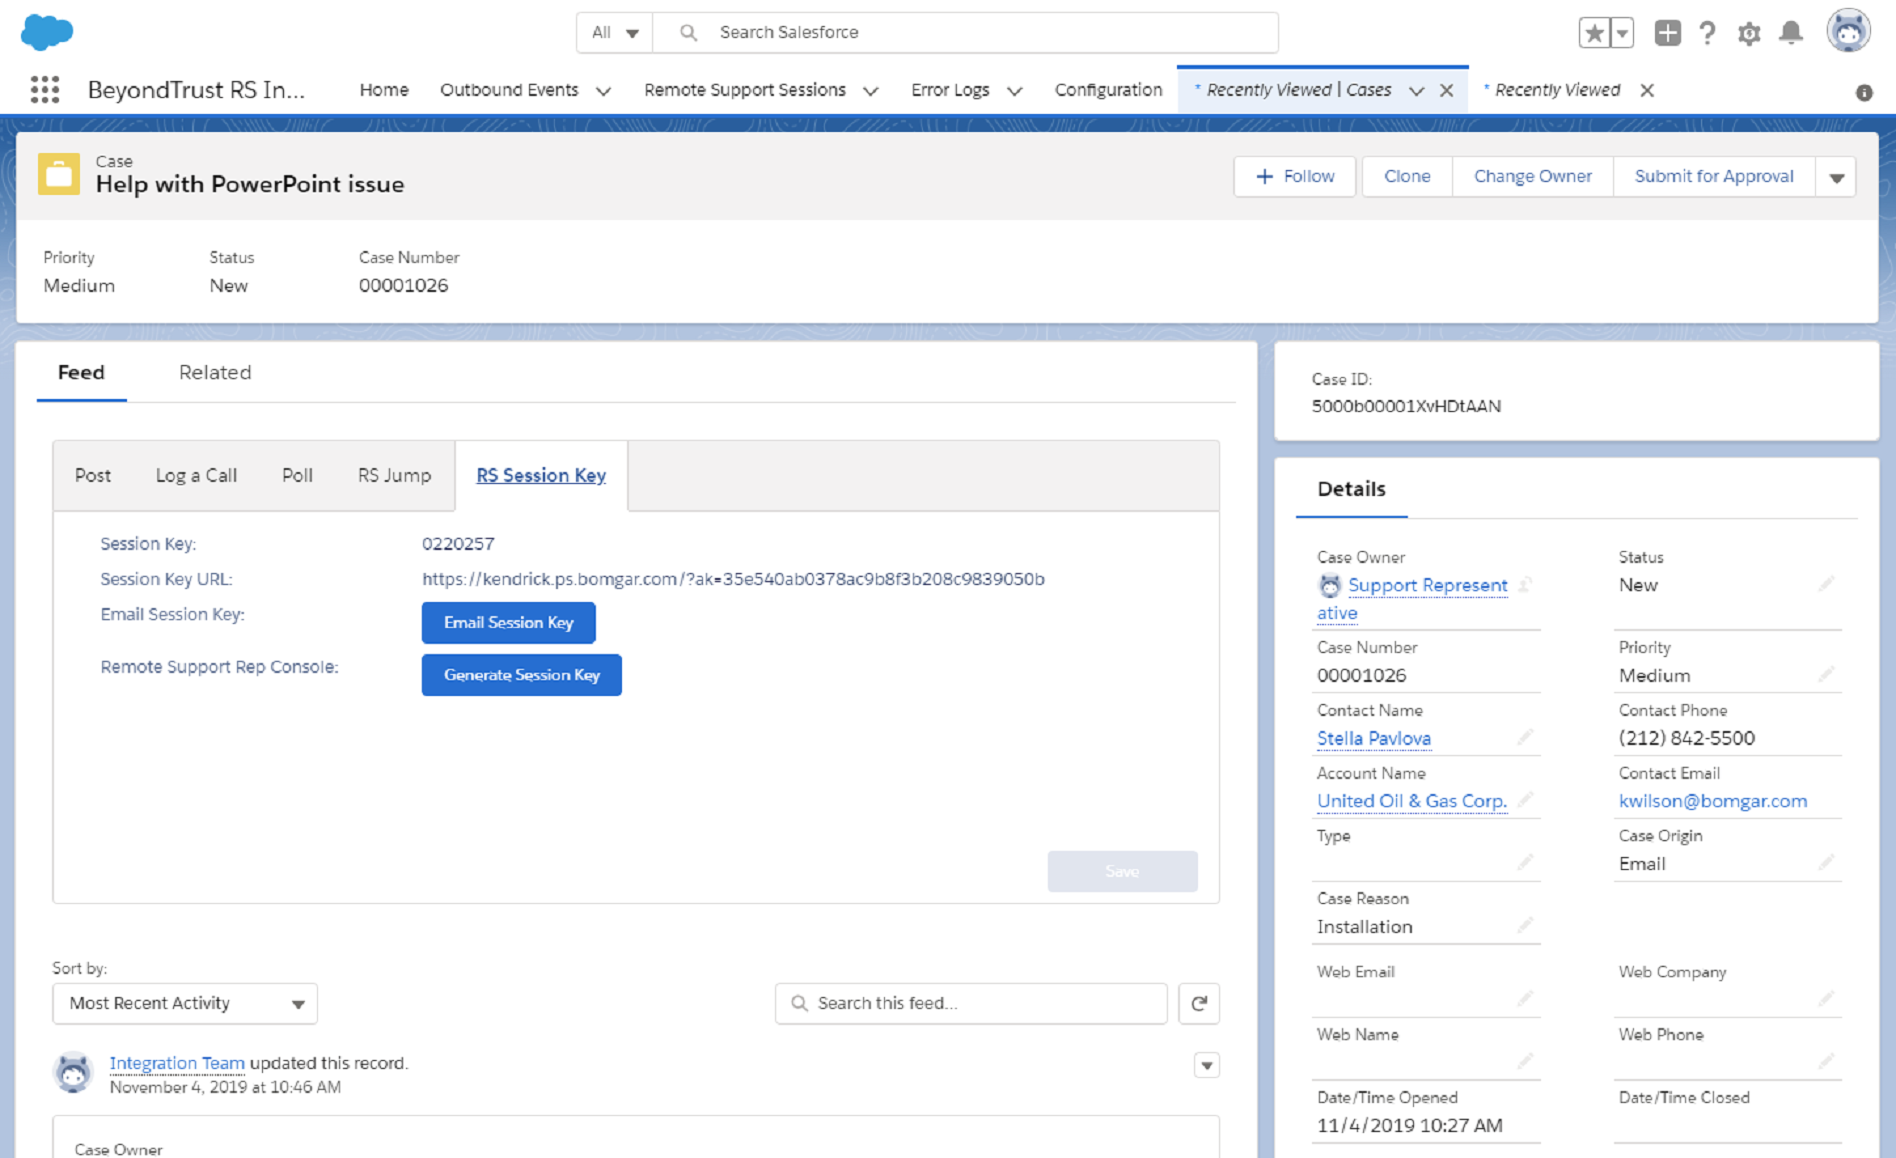The image size is (1896, 1158).
Task: Open the user avatar menu
Action: pyautogui.click(x=1849, y=31)
